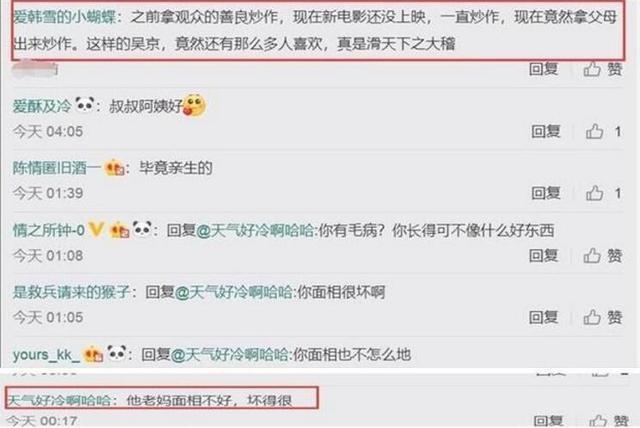
Task: Click the panda badge next to yours_kk_
Action: [x=117, y=353]
